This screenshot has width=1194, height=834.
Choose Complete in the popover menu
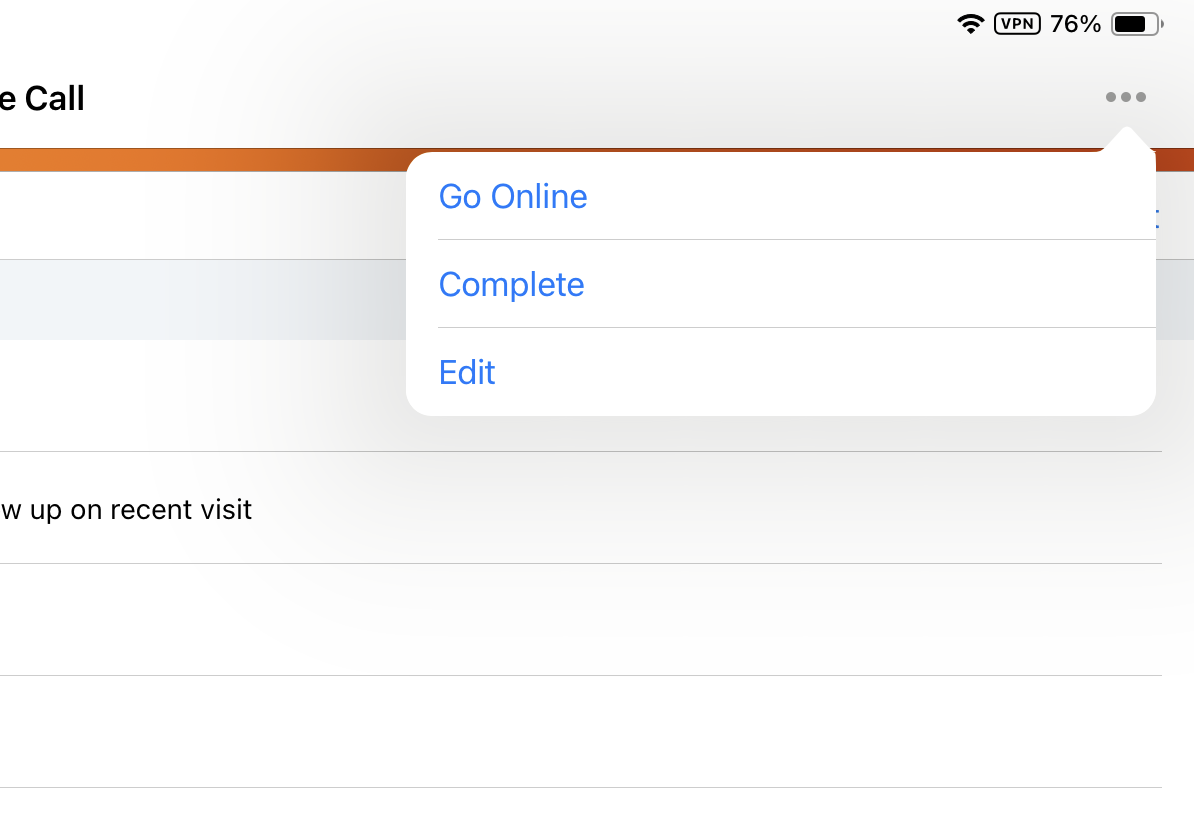click(511, 284)
